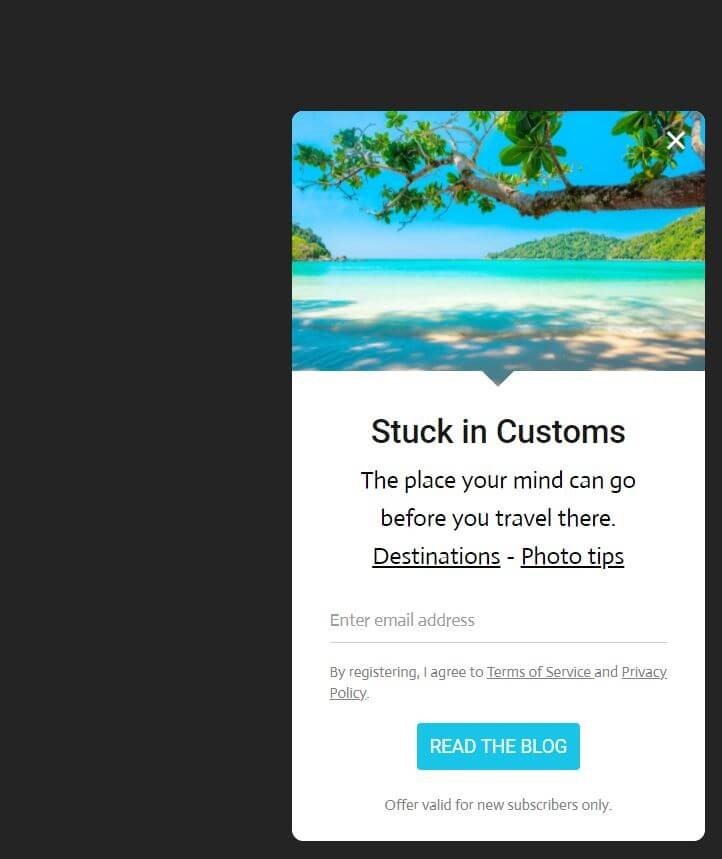
Task: Close the Stuck in Customs popup
Action: click(x=675, y=141)
